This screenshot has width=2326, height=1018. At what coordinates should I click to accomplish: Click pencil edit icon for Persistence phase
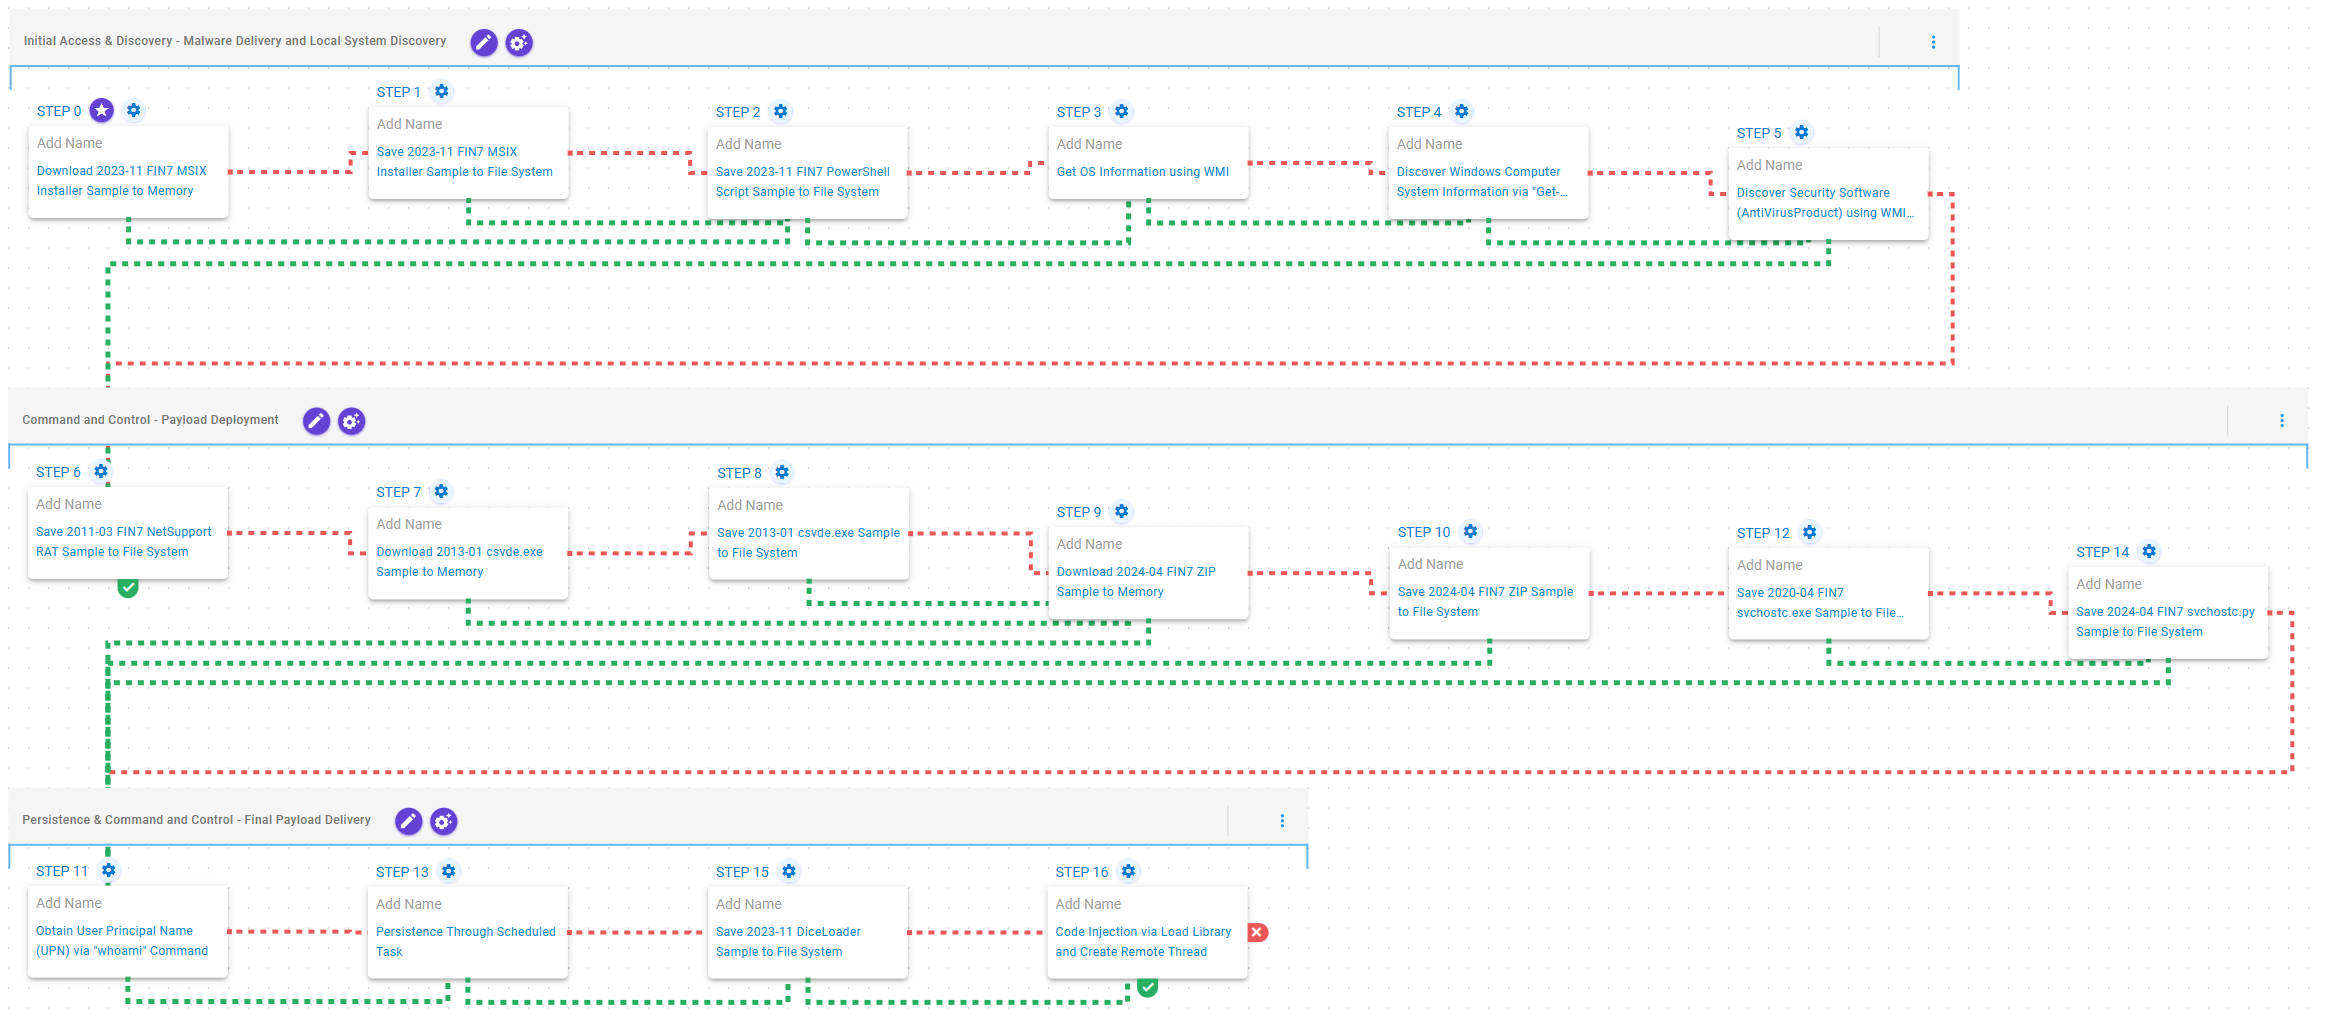408,821
